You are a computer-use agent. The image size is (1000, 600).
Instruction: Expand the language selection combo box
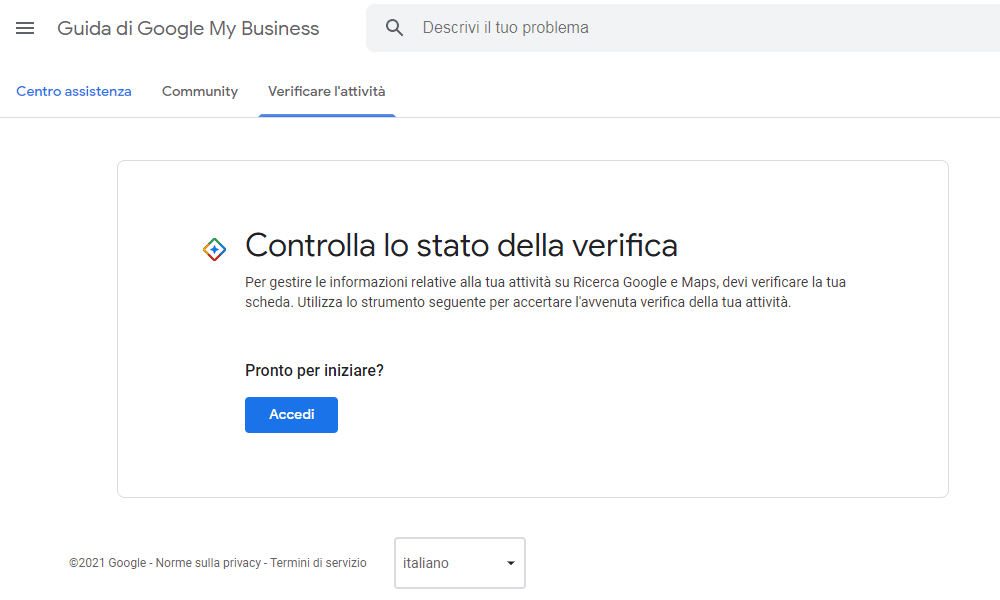[x=459, y=563]
